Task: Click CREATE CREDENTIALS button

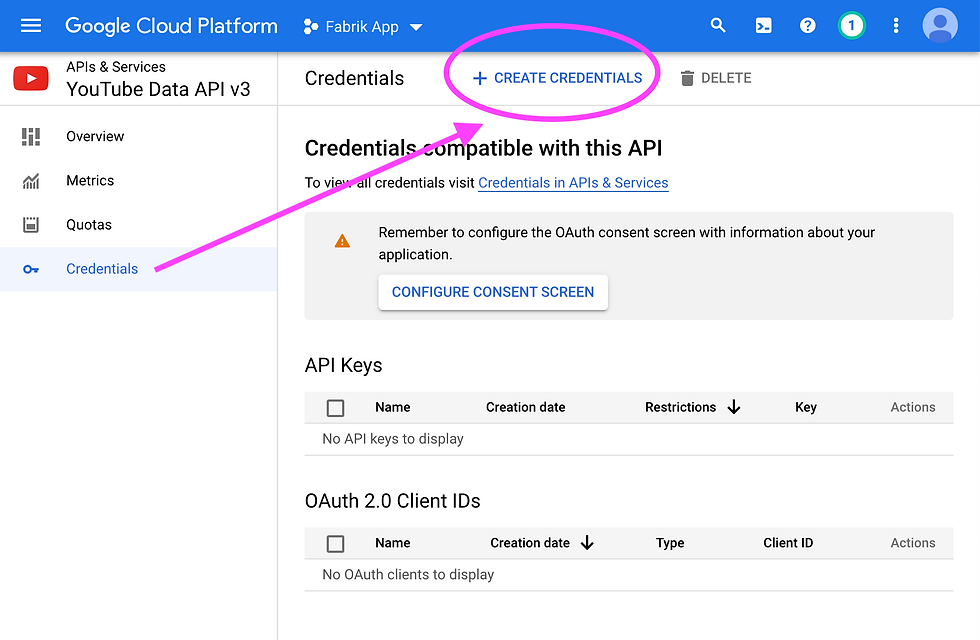Action: (557, 78)
